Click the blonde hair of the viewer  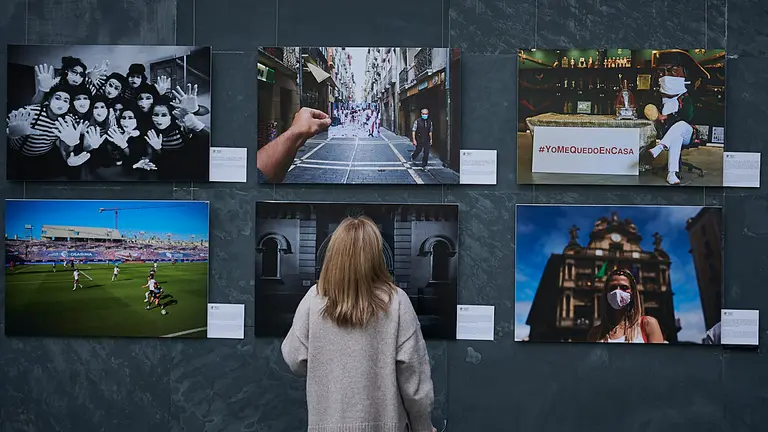point(355,268)
